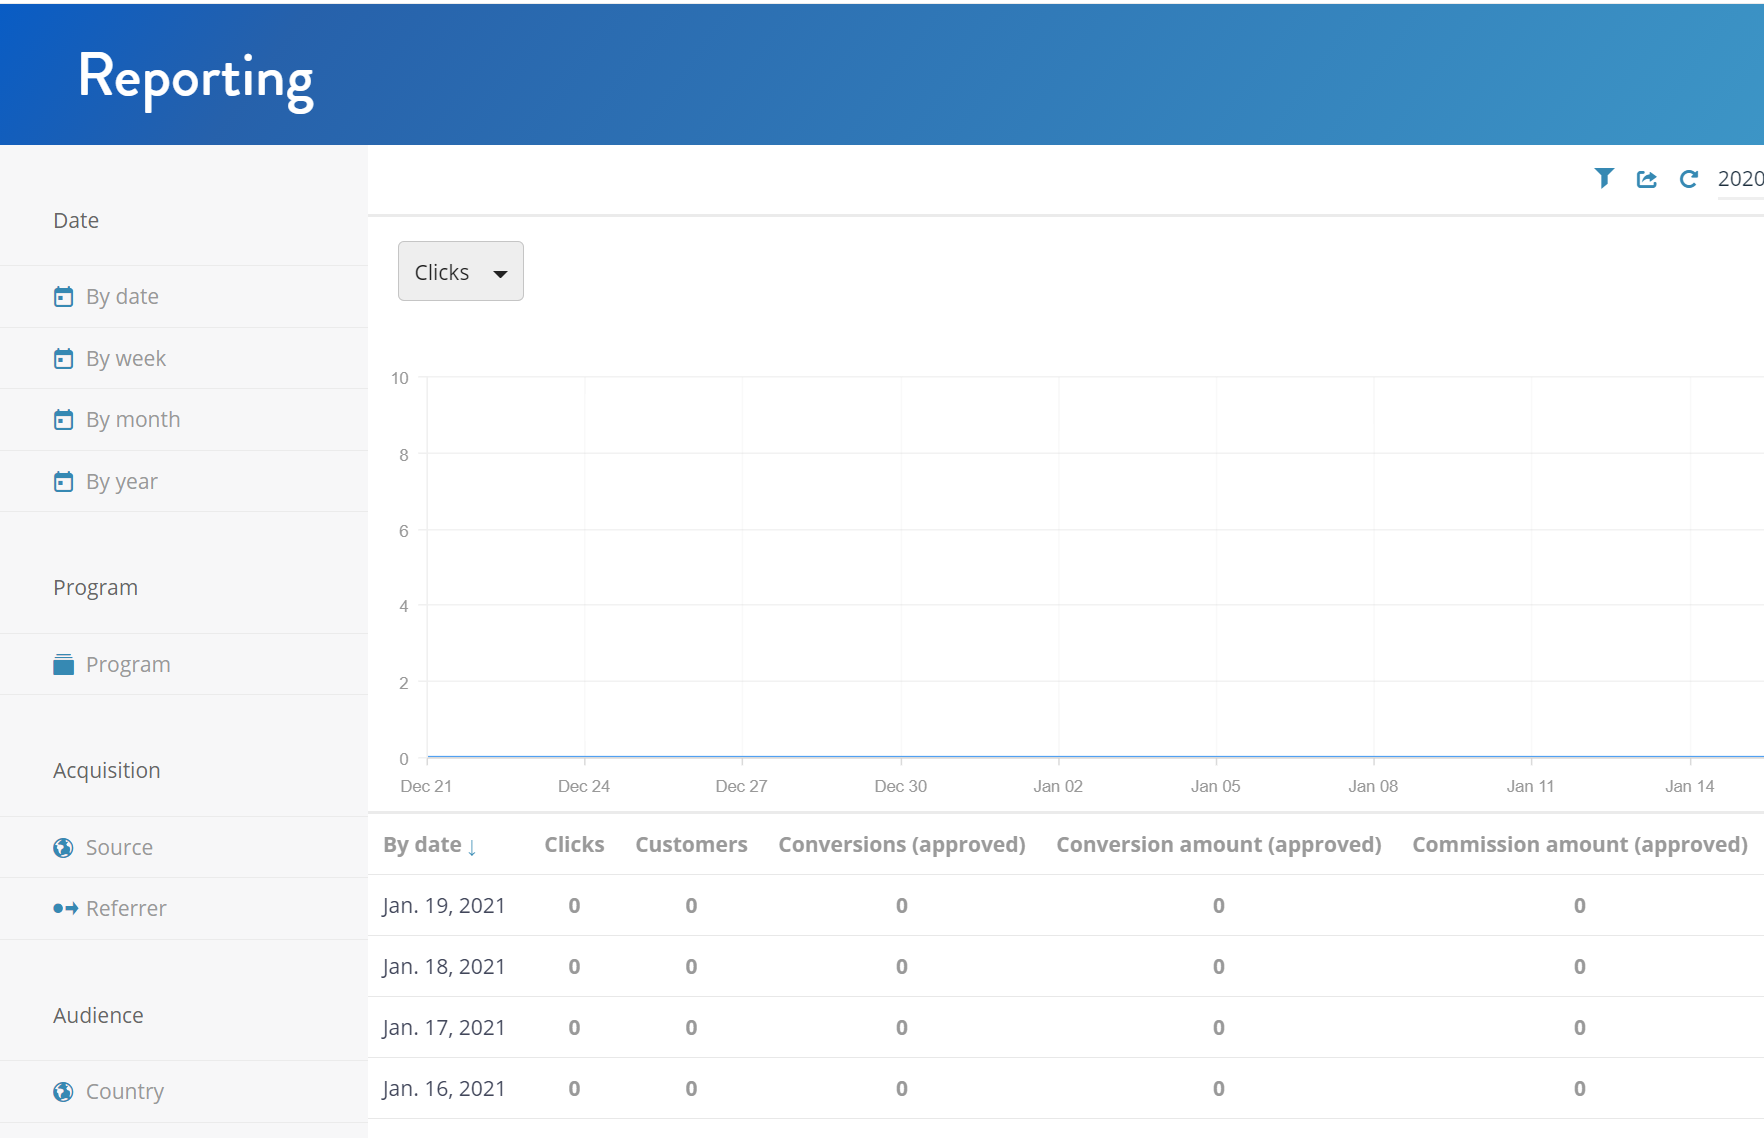Click the Jan 02 axis label
Screen dimensions: 1764x1138
[x=1058, y=786]
